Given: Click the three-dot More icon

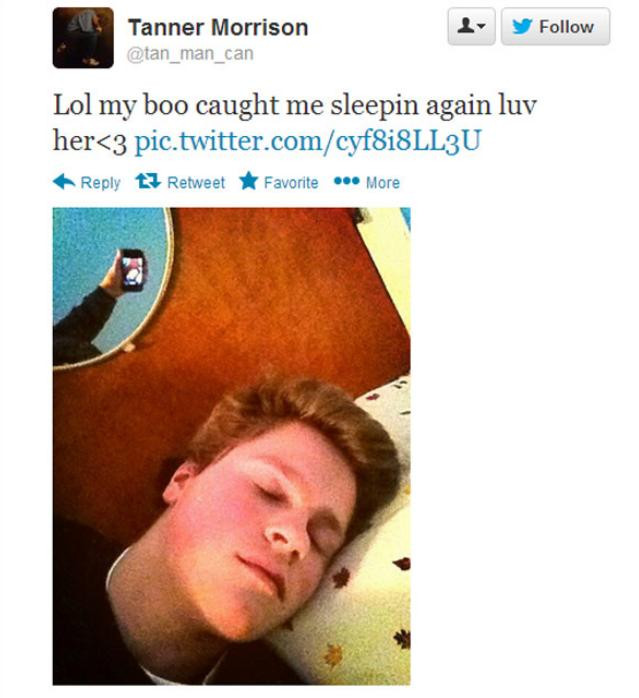Looking at the screenshot, I should (346, 181).
